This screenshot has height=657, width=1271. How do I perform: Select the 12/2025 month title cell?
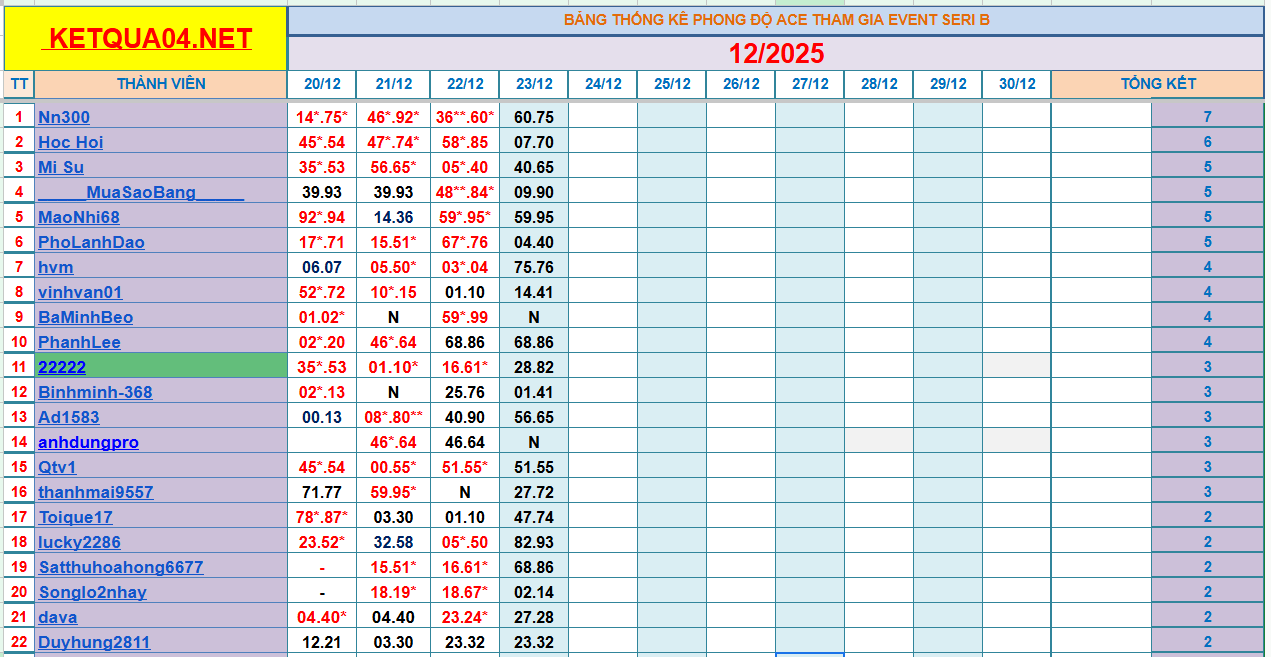coord(776,53)
